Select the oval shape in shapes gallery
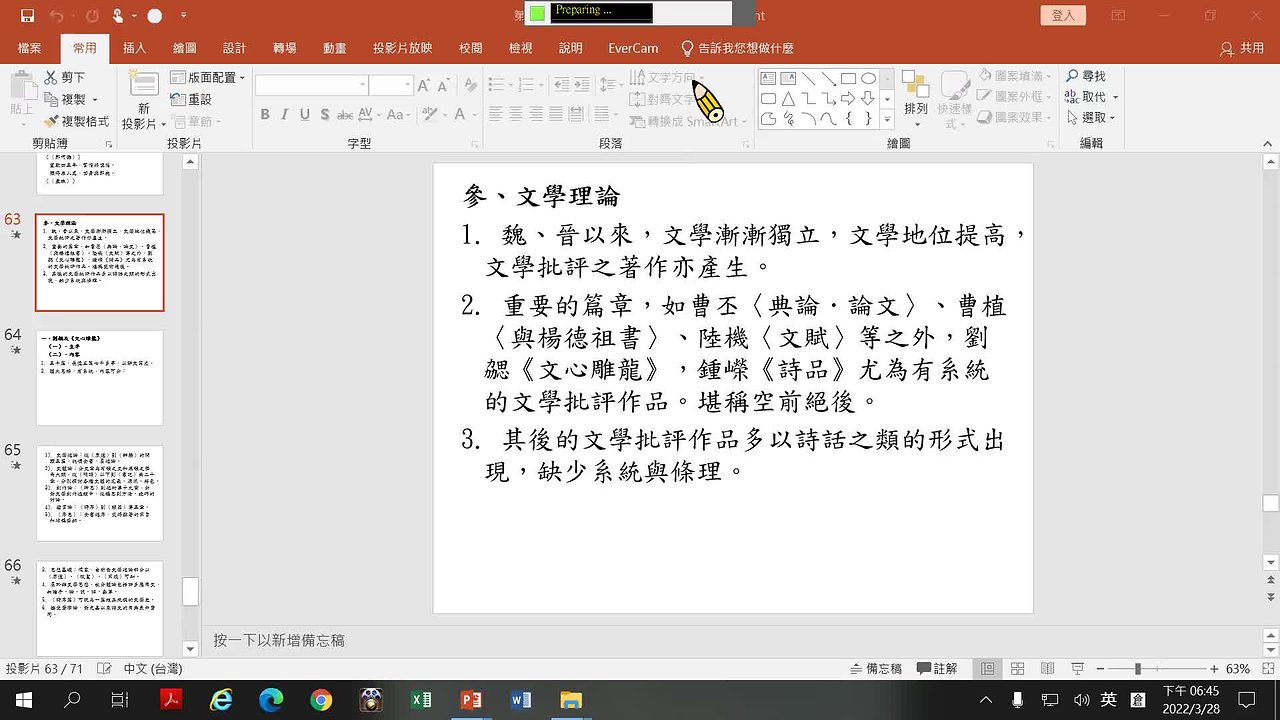The height and width of the screenshot is (720, 1280). click(869, 78)
